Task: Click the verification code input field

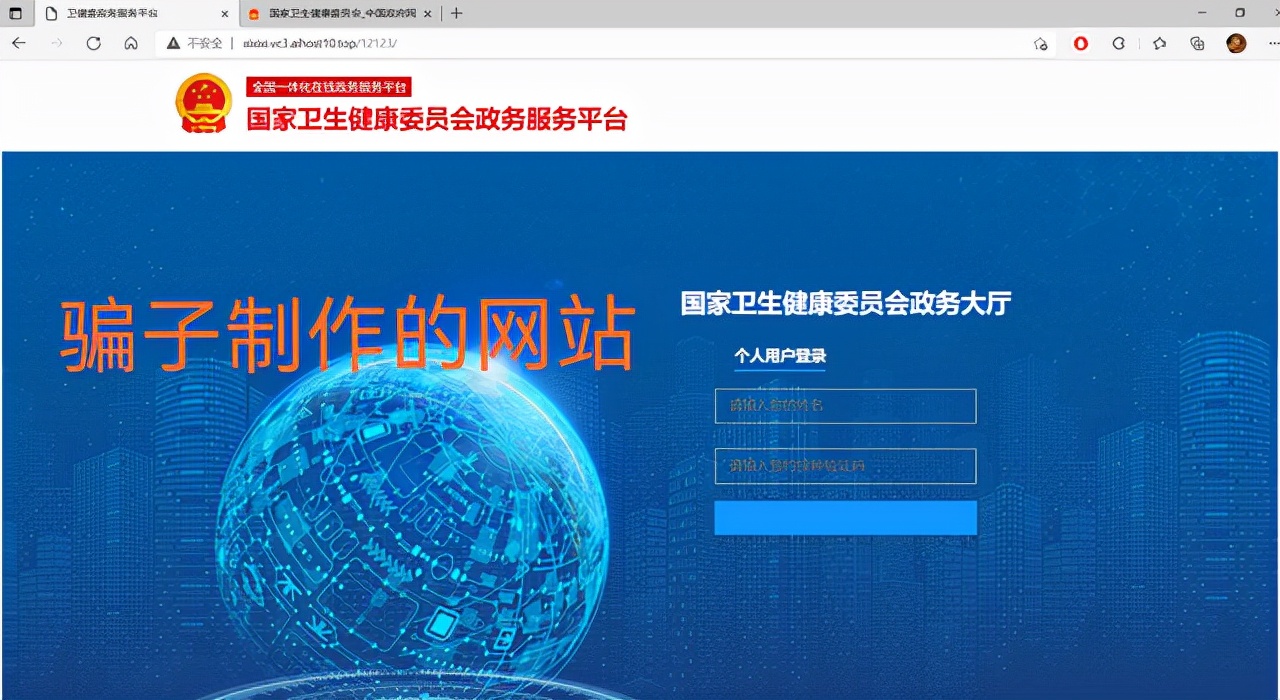Action: click(845, 466)
